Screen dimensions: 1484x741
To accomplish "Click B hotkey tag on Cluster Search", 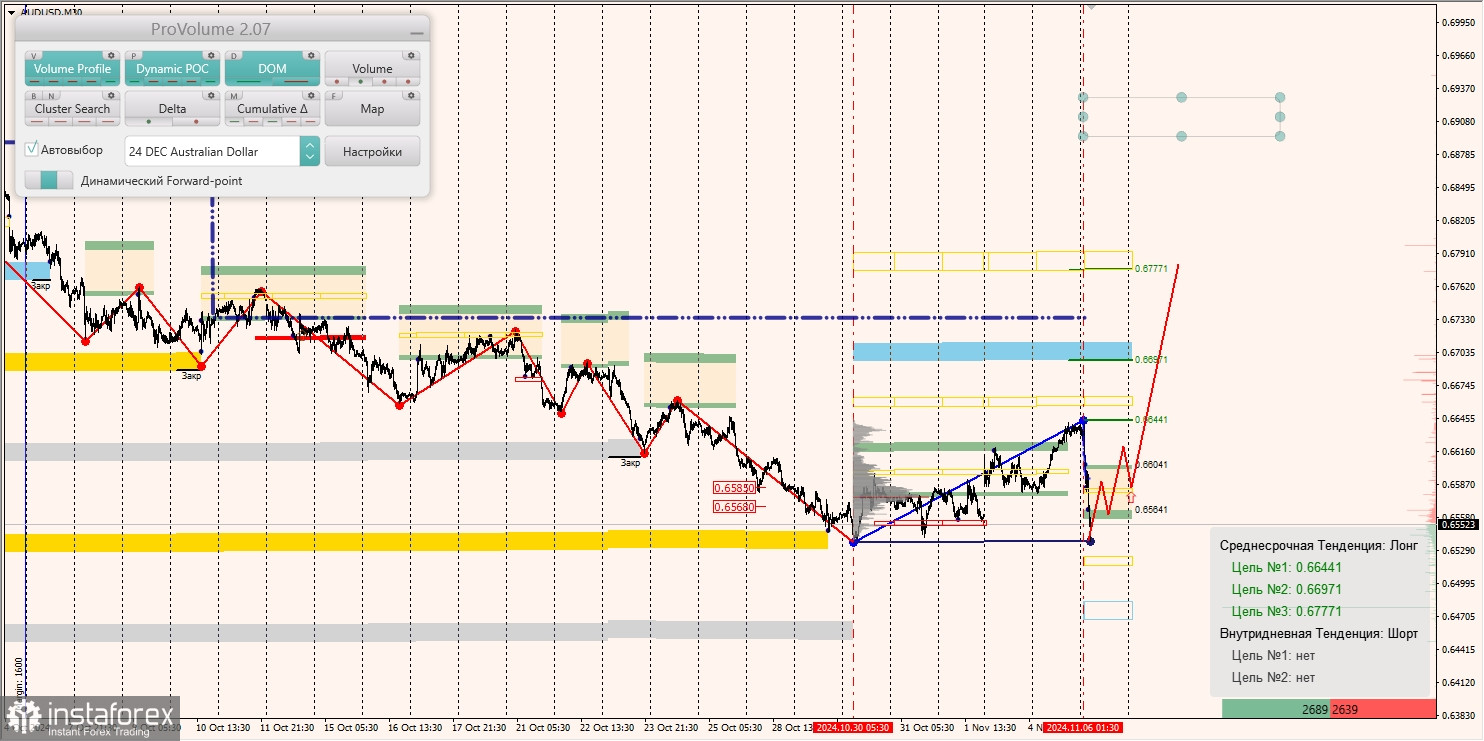I will tap(34, 95).
